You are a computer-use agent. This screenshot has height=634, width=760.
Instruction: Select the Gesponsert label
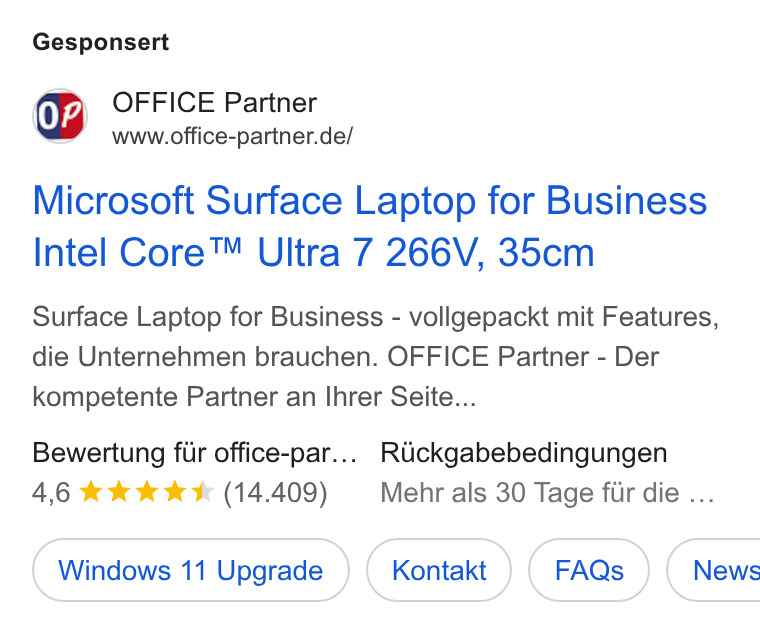pyautogui.click(x=101, y=43)
